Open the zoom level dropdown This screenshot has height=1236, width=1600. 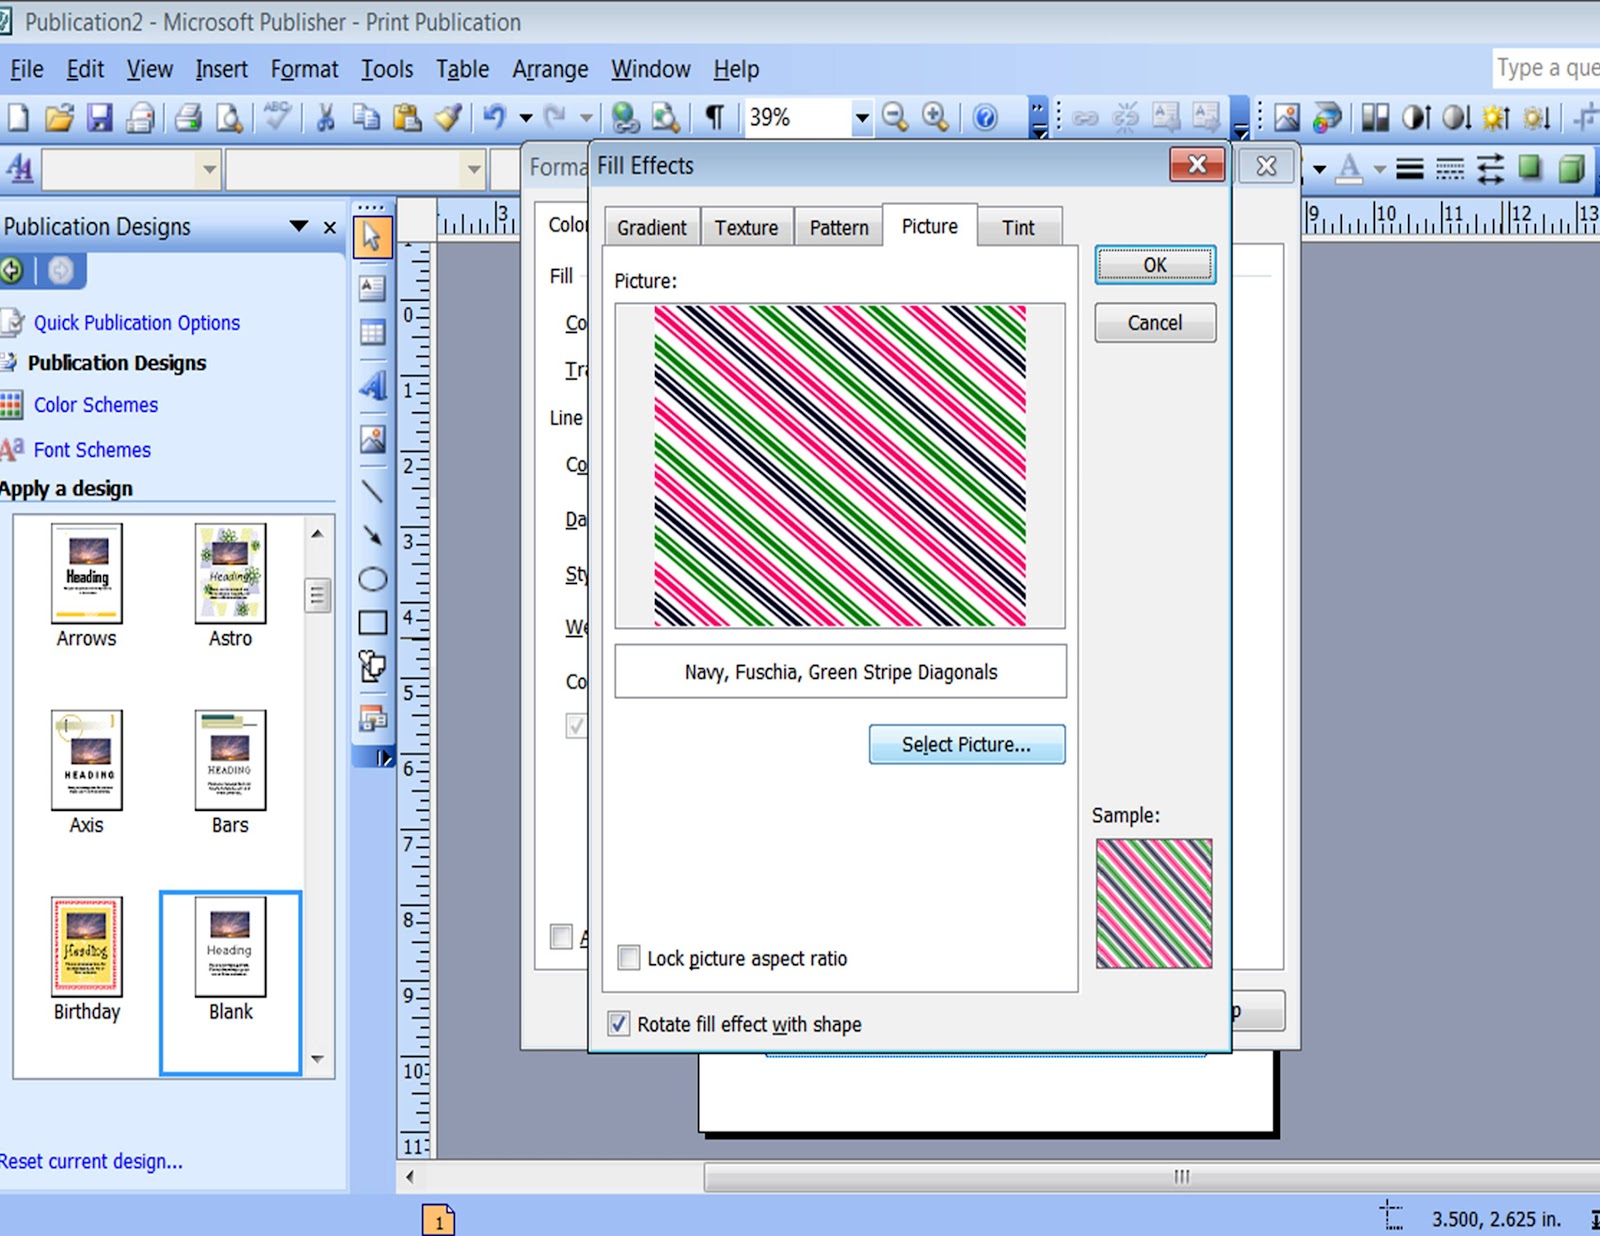861,117
